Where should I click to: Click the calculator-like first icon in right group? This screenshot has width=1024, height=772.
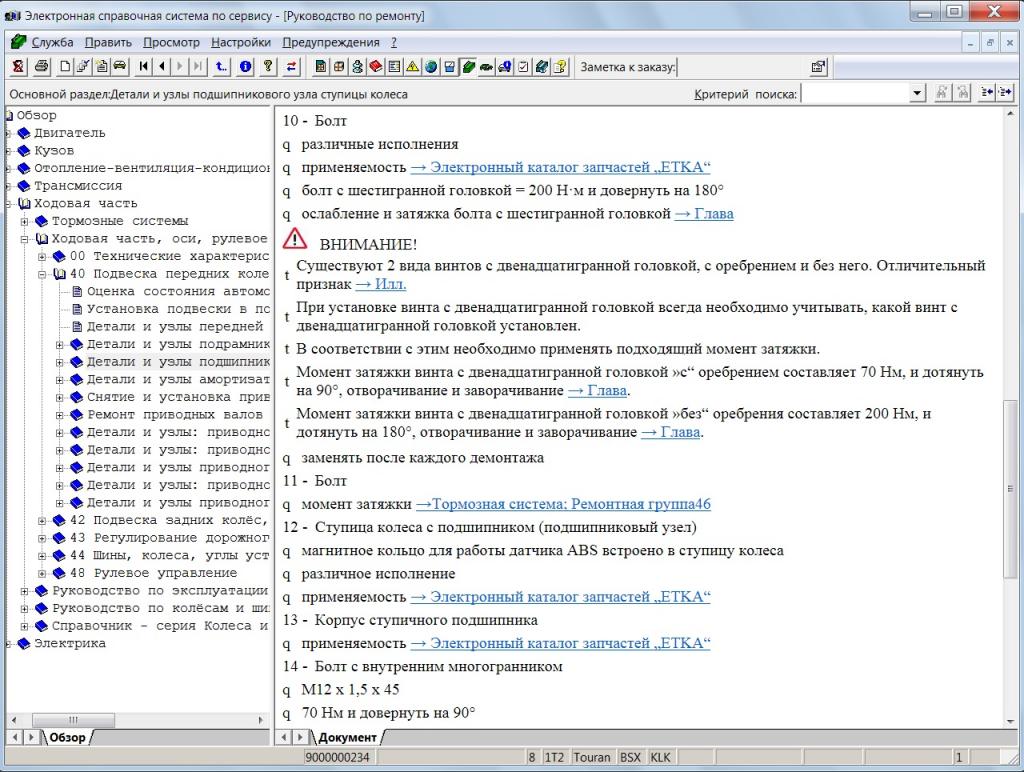point(321,67)
